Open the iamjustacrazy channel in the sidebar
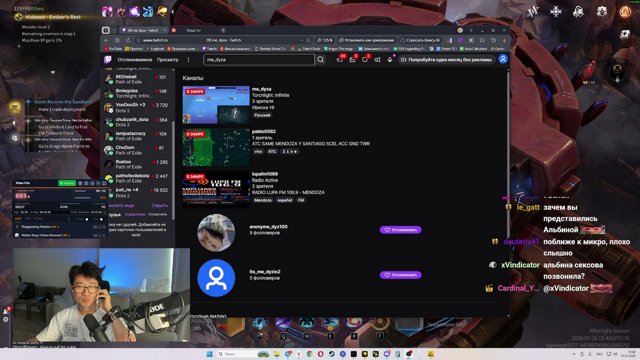640x360 pixels. click(137, 136)
